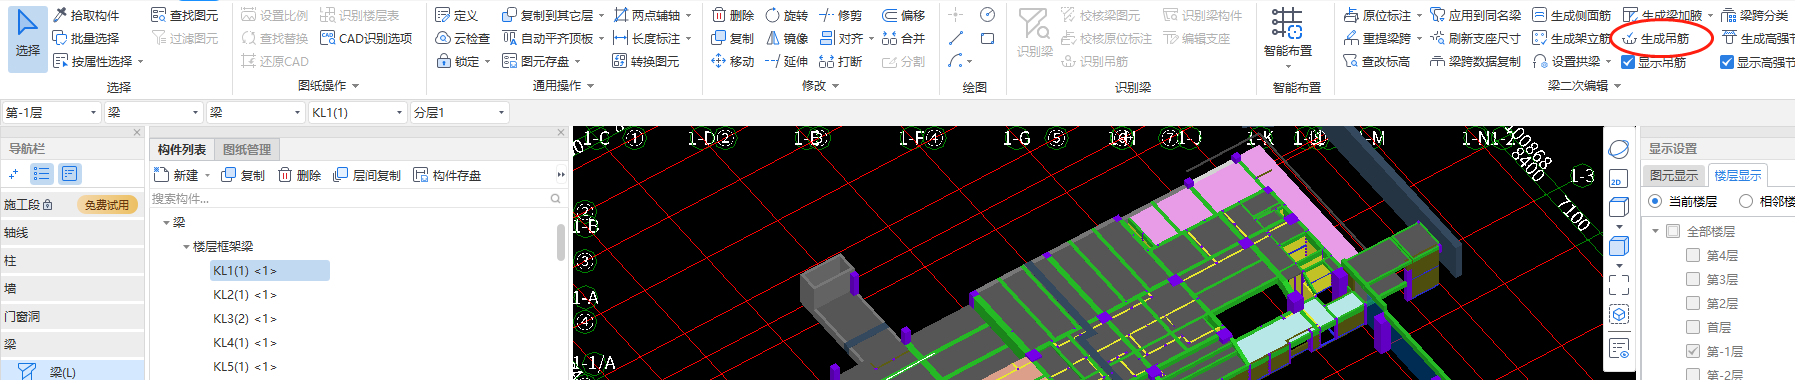Viewport: 1795px width, 380px height.
Task: Check the 全部楼层 checkbox
Action: [1673, 231]
